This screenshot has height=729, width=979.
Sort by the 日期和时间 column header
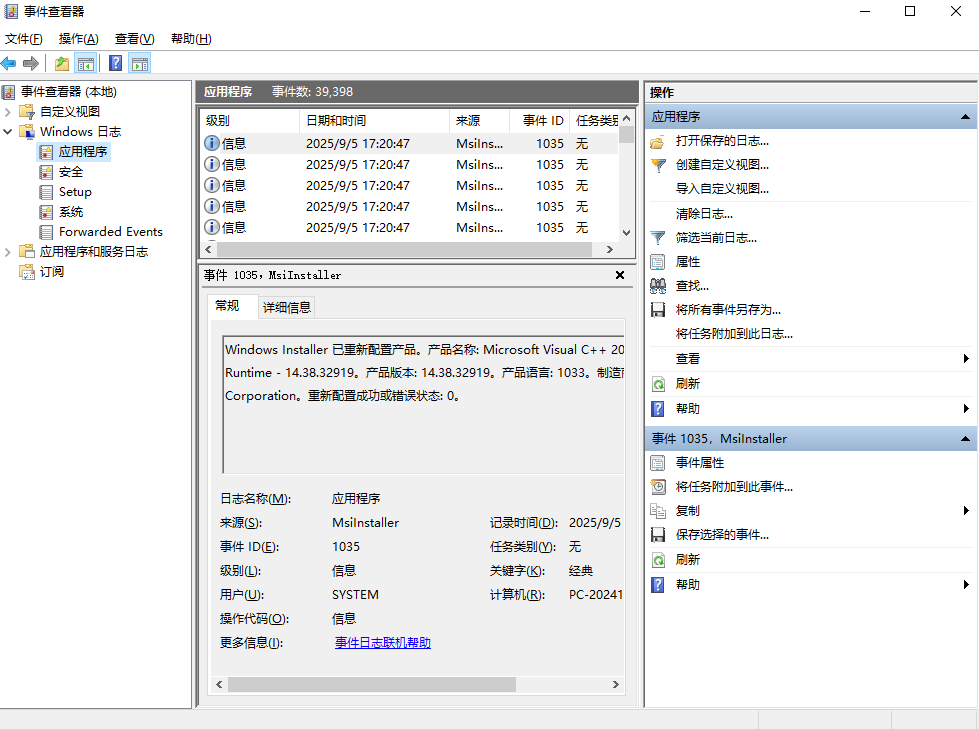click(374, 120)
